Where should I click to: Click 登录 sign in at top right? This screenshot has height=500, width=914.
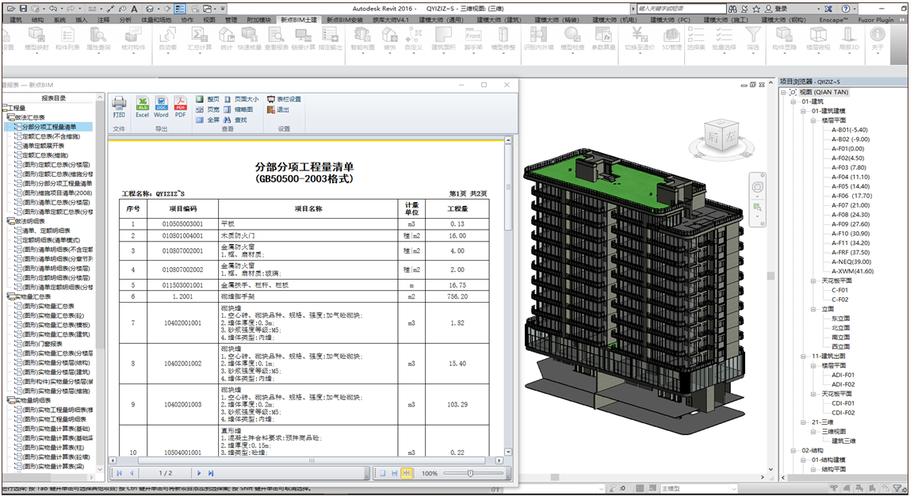[x=781, y=9]
